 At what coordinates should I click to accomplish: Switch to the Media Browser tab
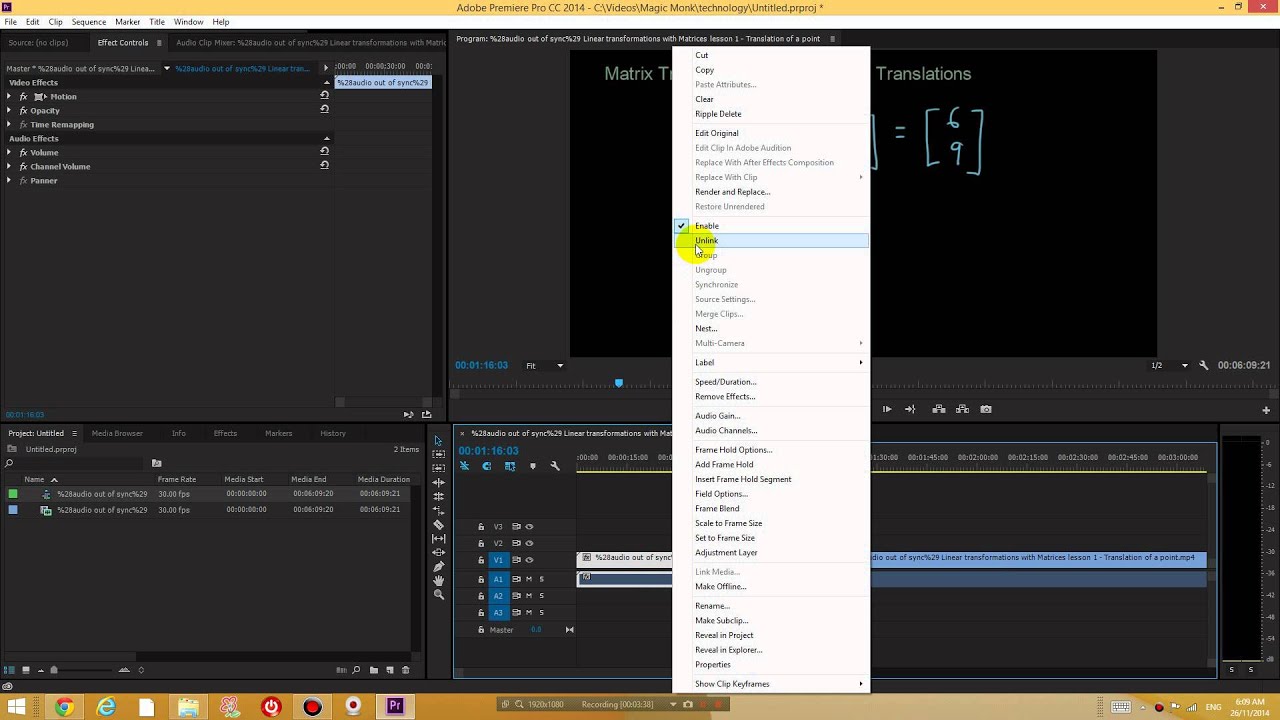(x=117, y=433)
